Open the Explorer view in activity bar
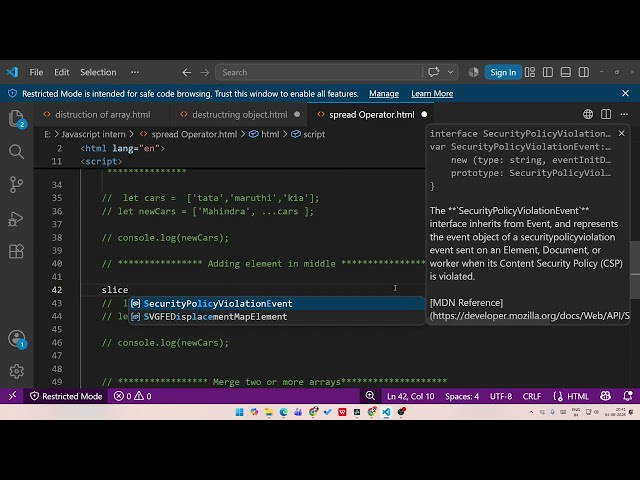 [16, 119]
